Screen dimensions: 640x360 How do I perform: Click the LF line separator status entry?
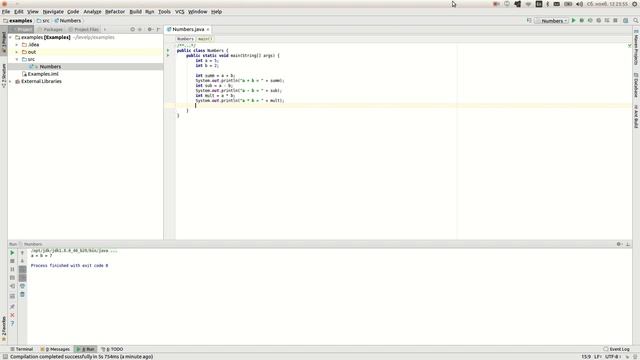(598, 357)
